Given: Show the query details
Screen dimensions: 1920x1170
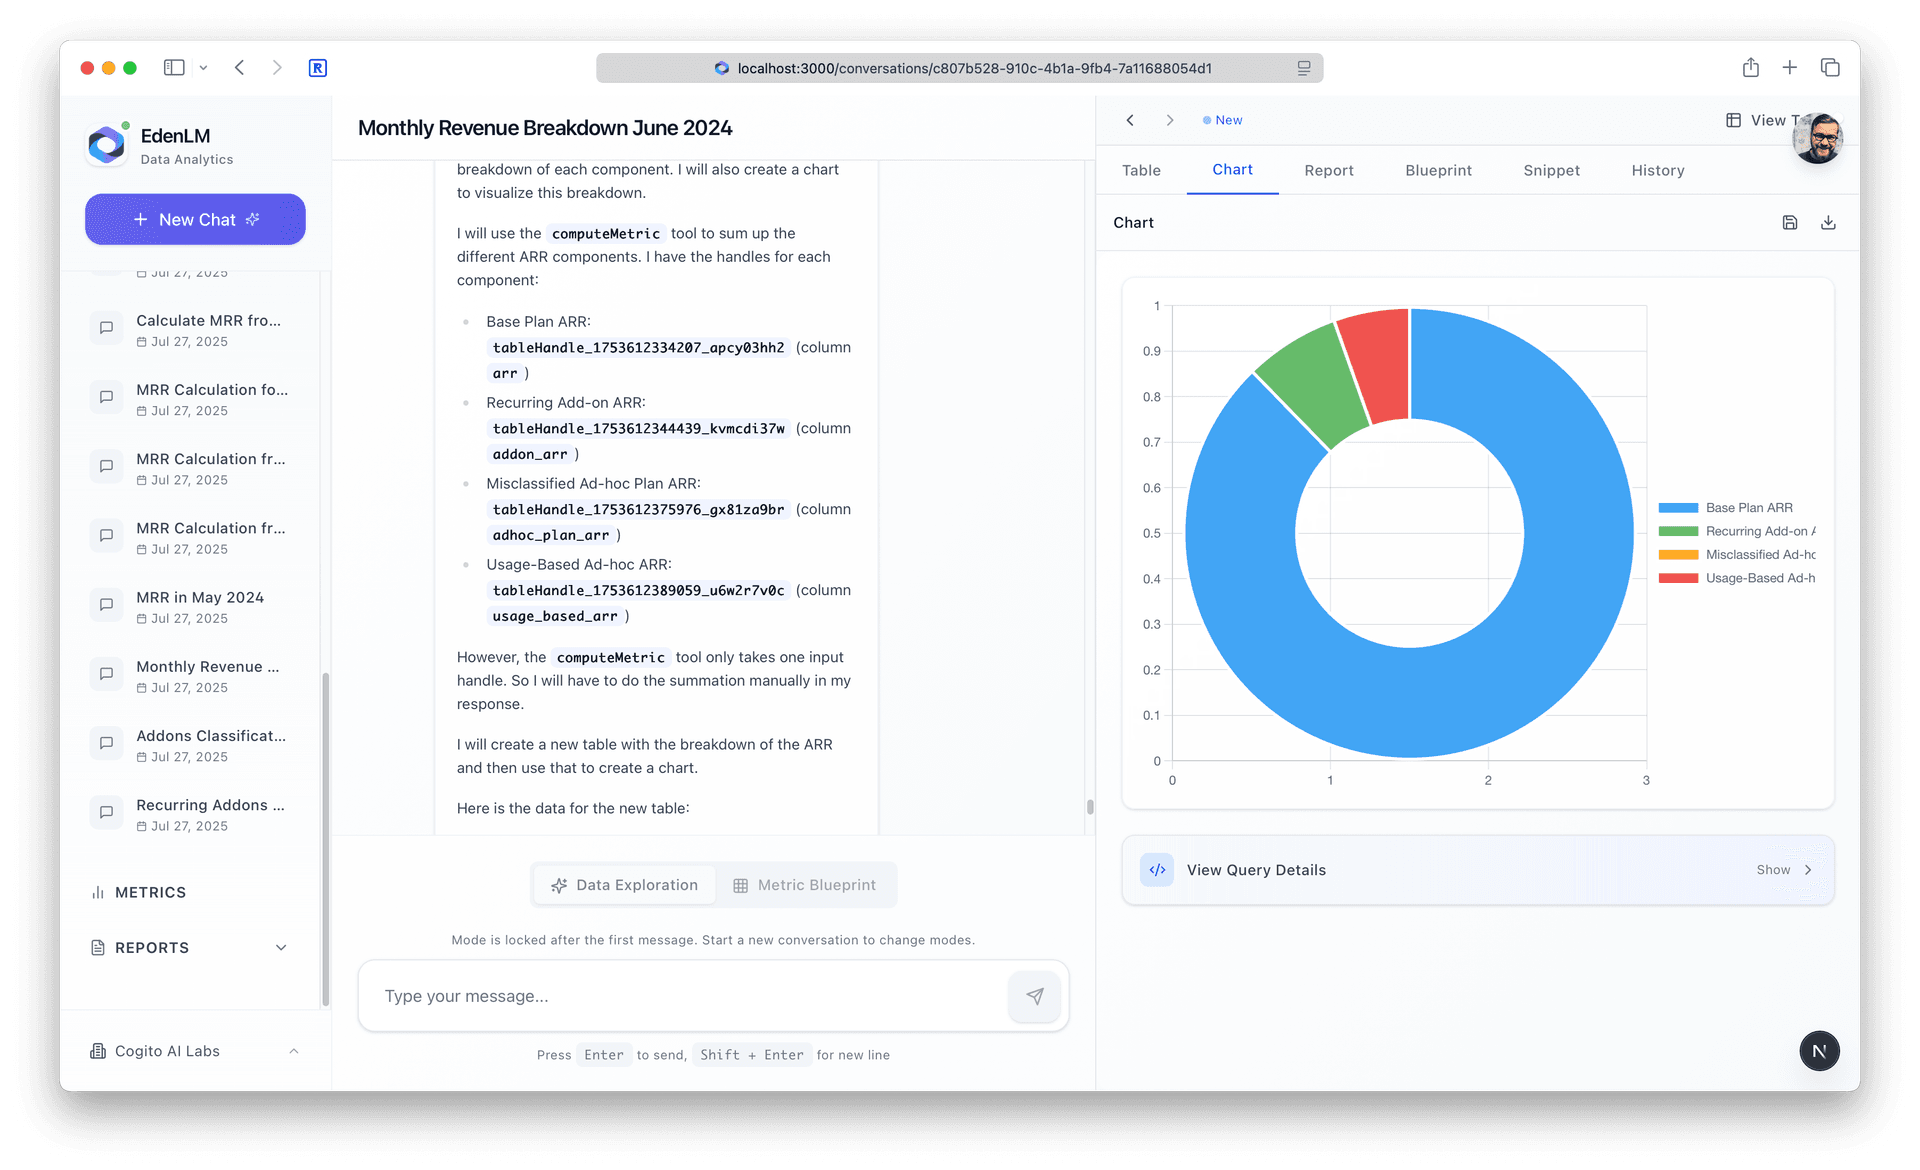Looking at the screenshot, I should [x=1784, y=870].
